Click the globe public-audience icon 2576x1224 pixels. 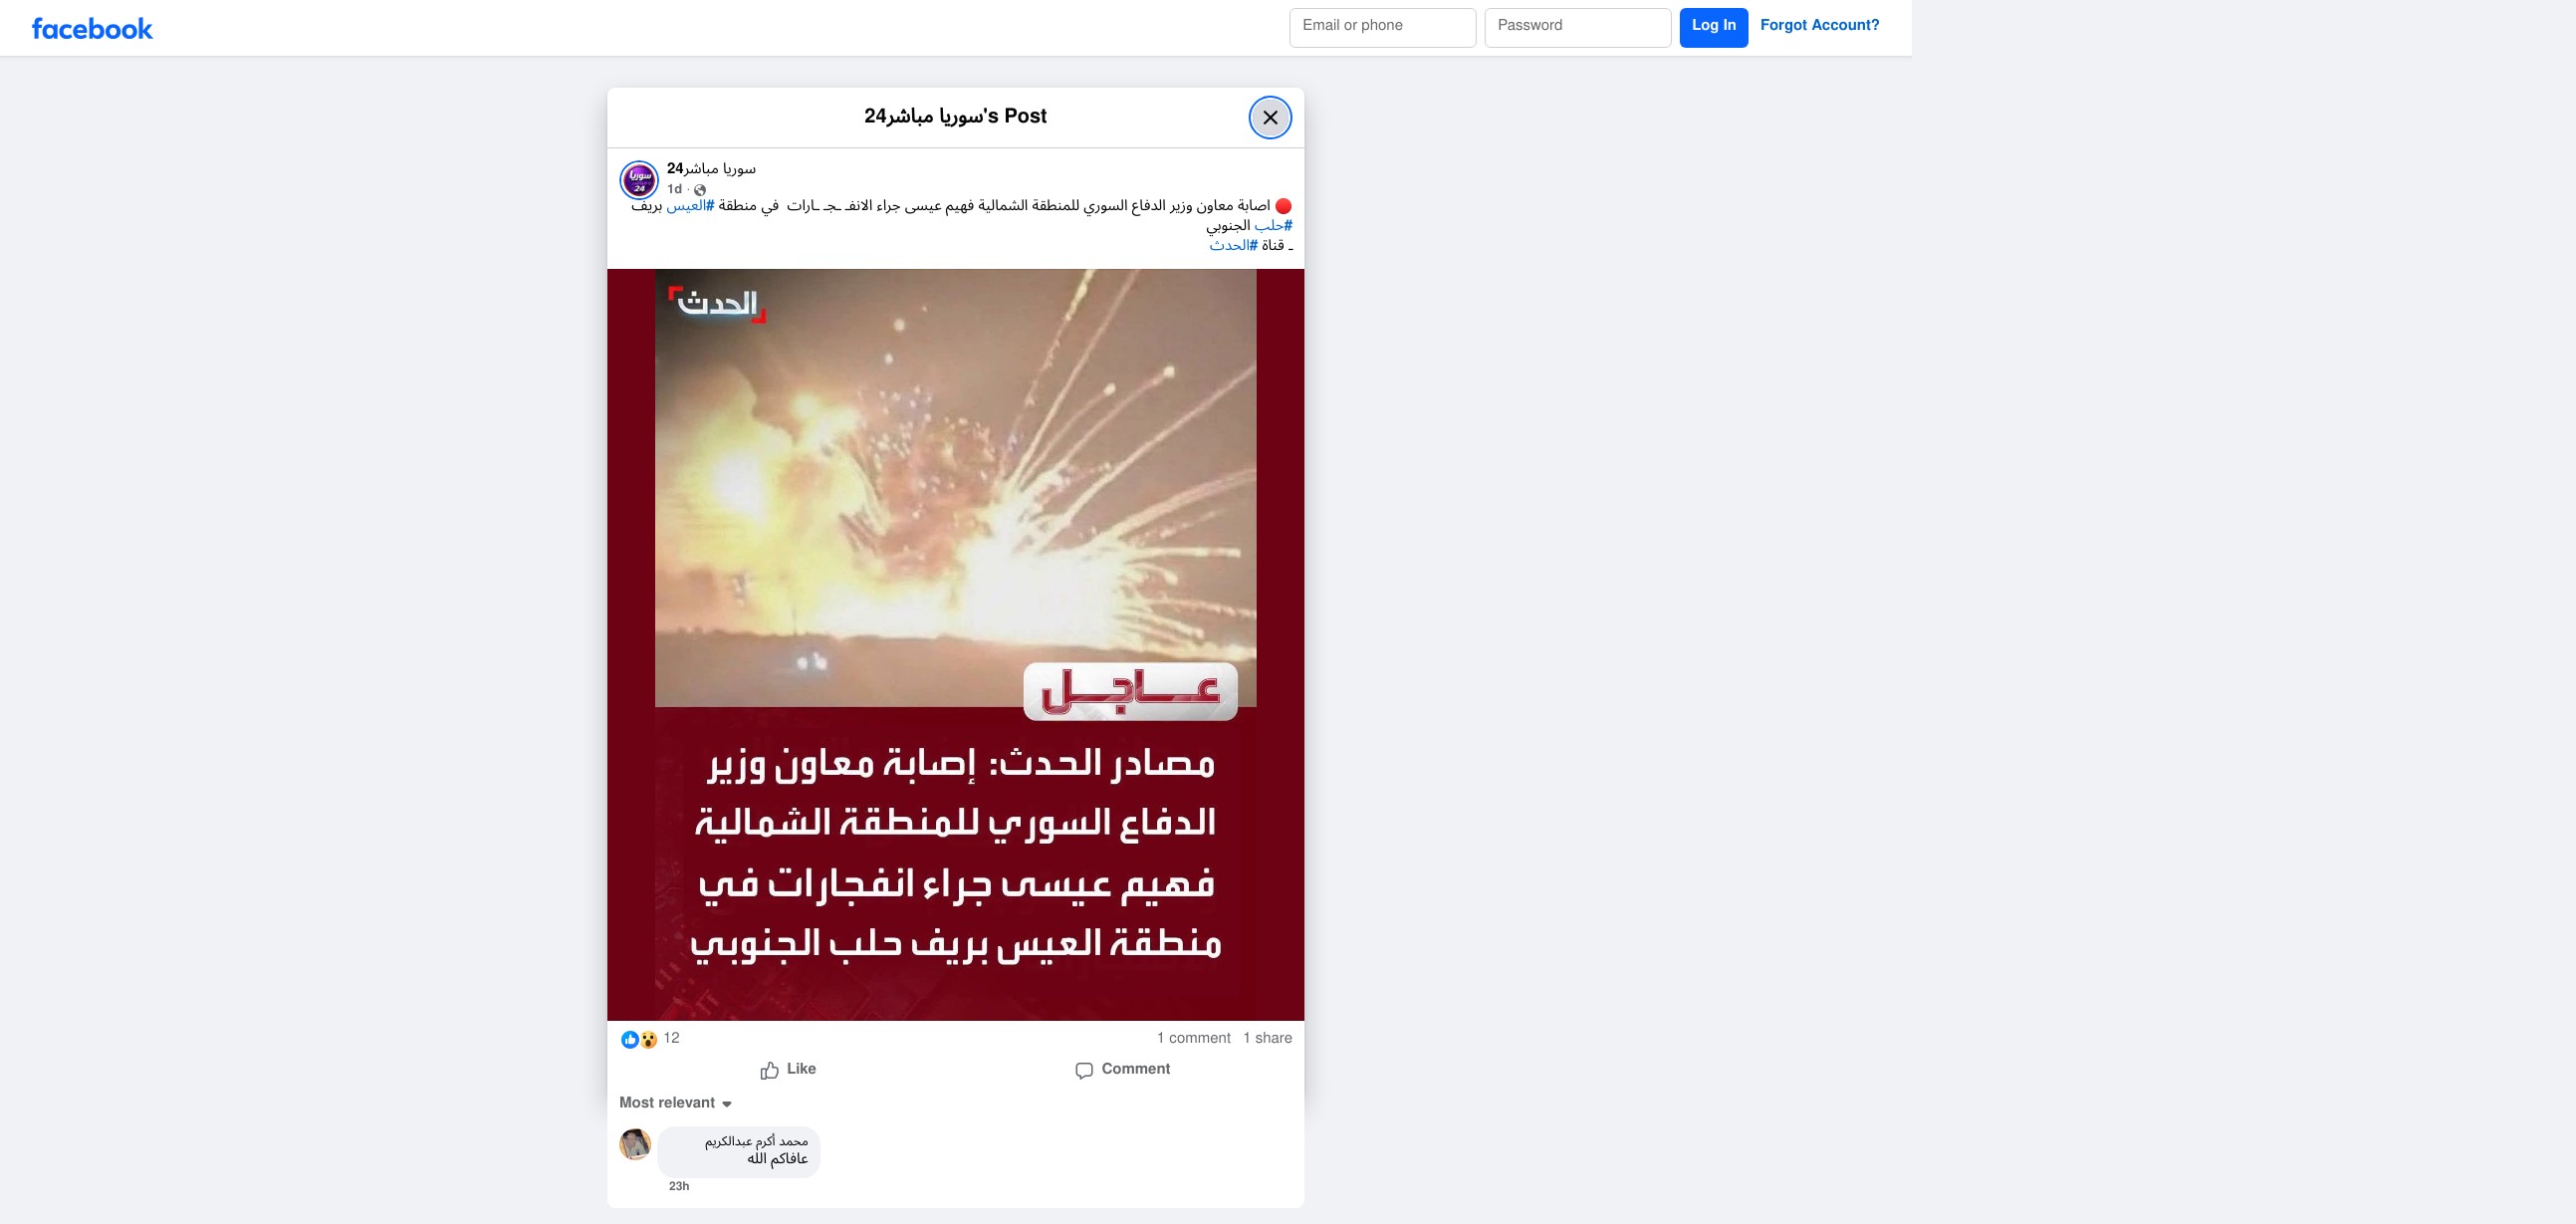tap(700, 190)
